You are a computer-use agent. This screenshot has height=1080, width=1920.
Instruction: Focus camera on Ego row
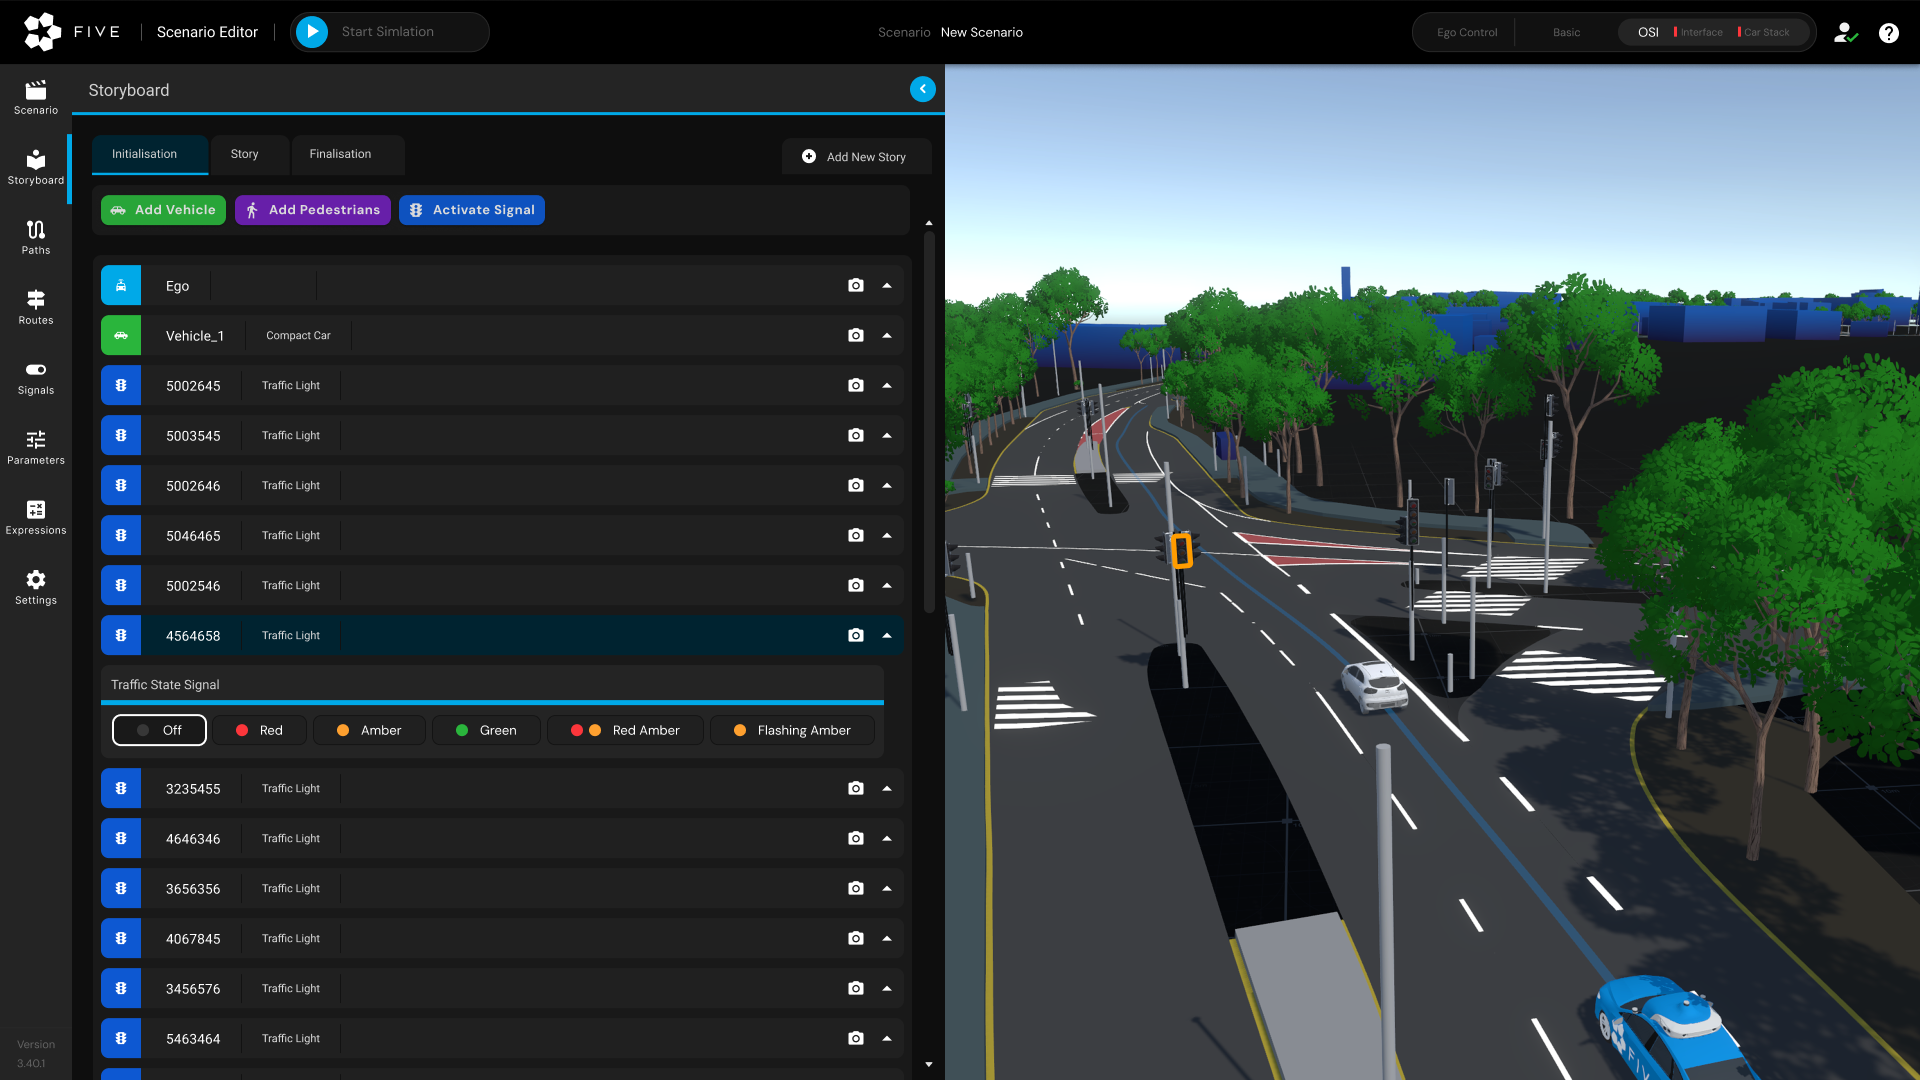pos(856,285)
